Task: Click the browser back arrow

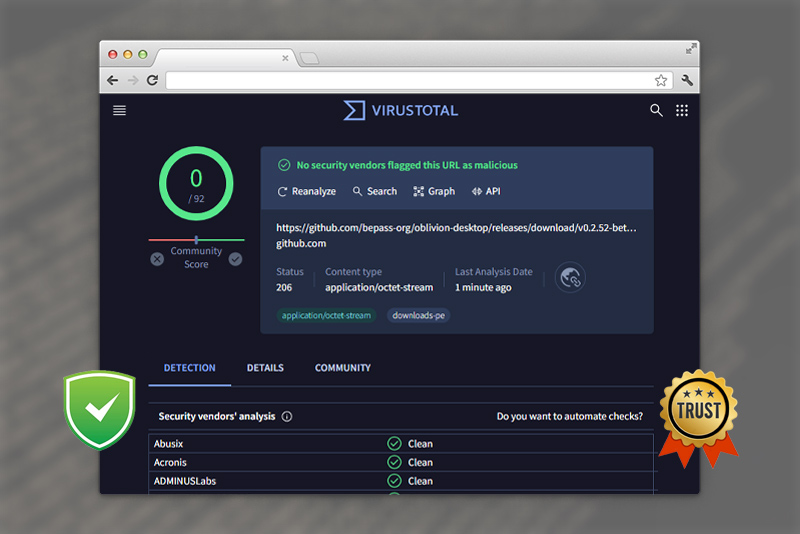Action: pos(113,80)
